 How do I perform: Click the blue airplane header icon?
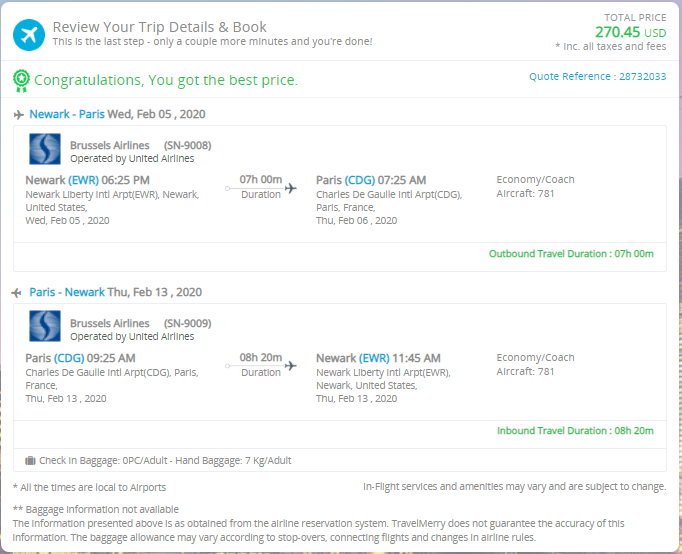(29, 34)
